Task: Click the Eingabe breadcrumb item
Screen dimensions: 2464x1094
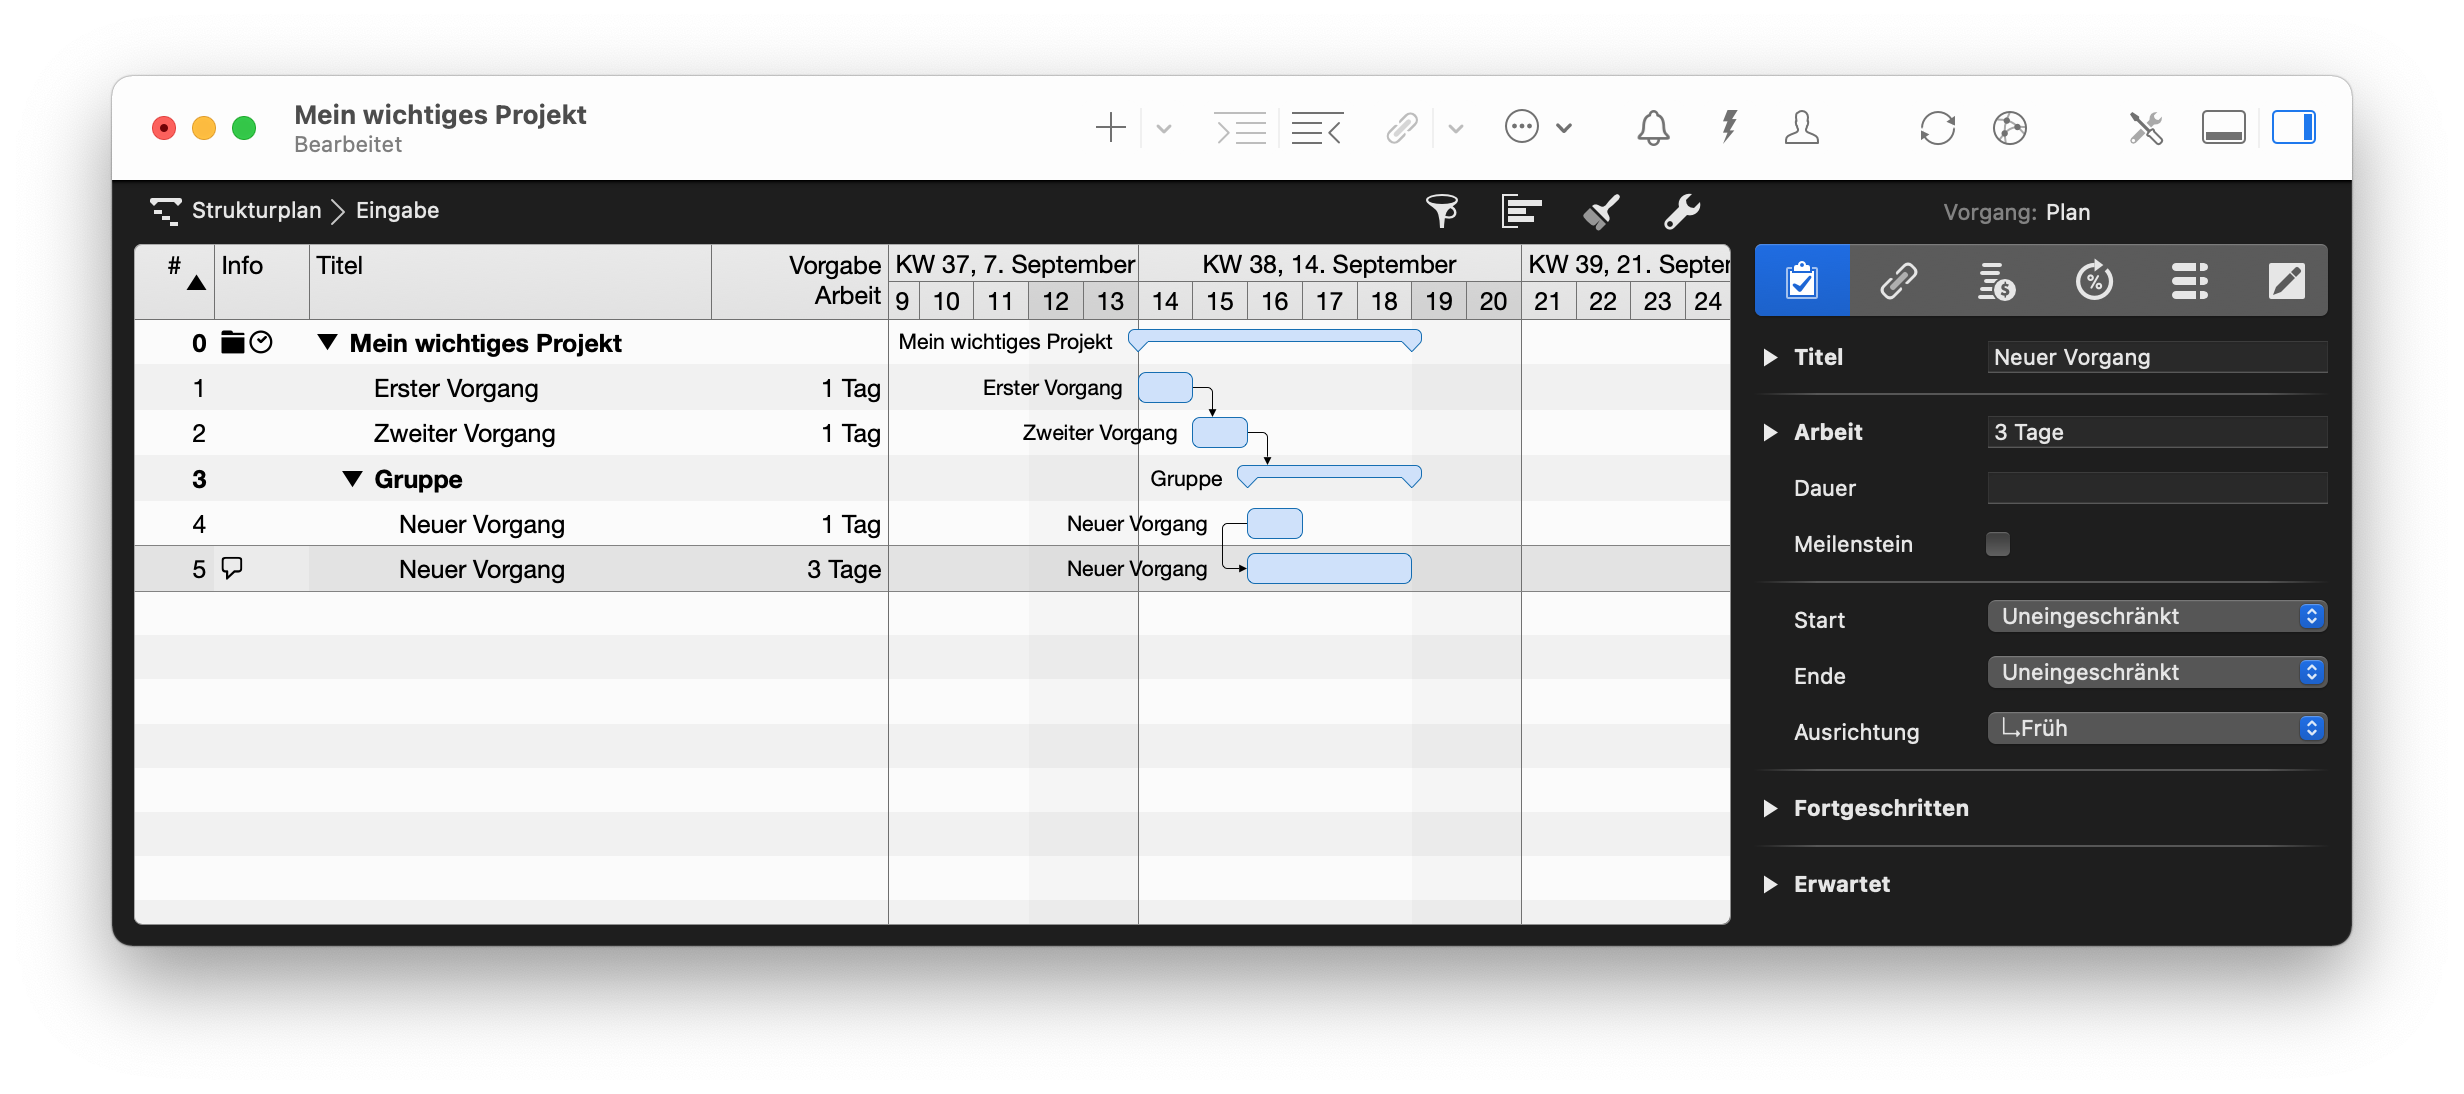Action: pyautogui.click(x=397, y=210)
